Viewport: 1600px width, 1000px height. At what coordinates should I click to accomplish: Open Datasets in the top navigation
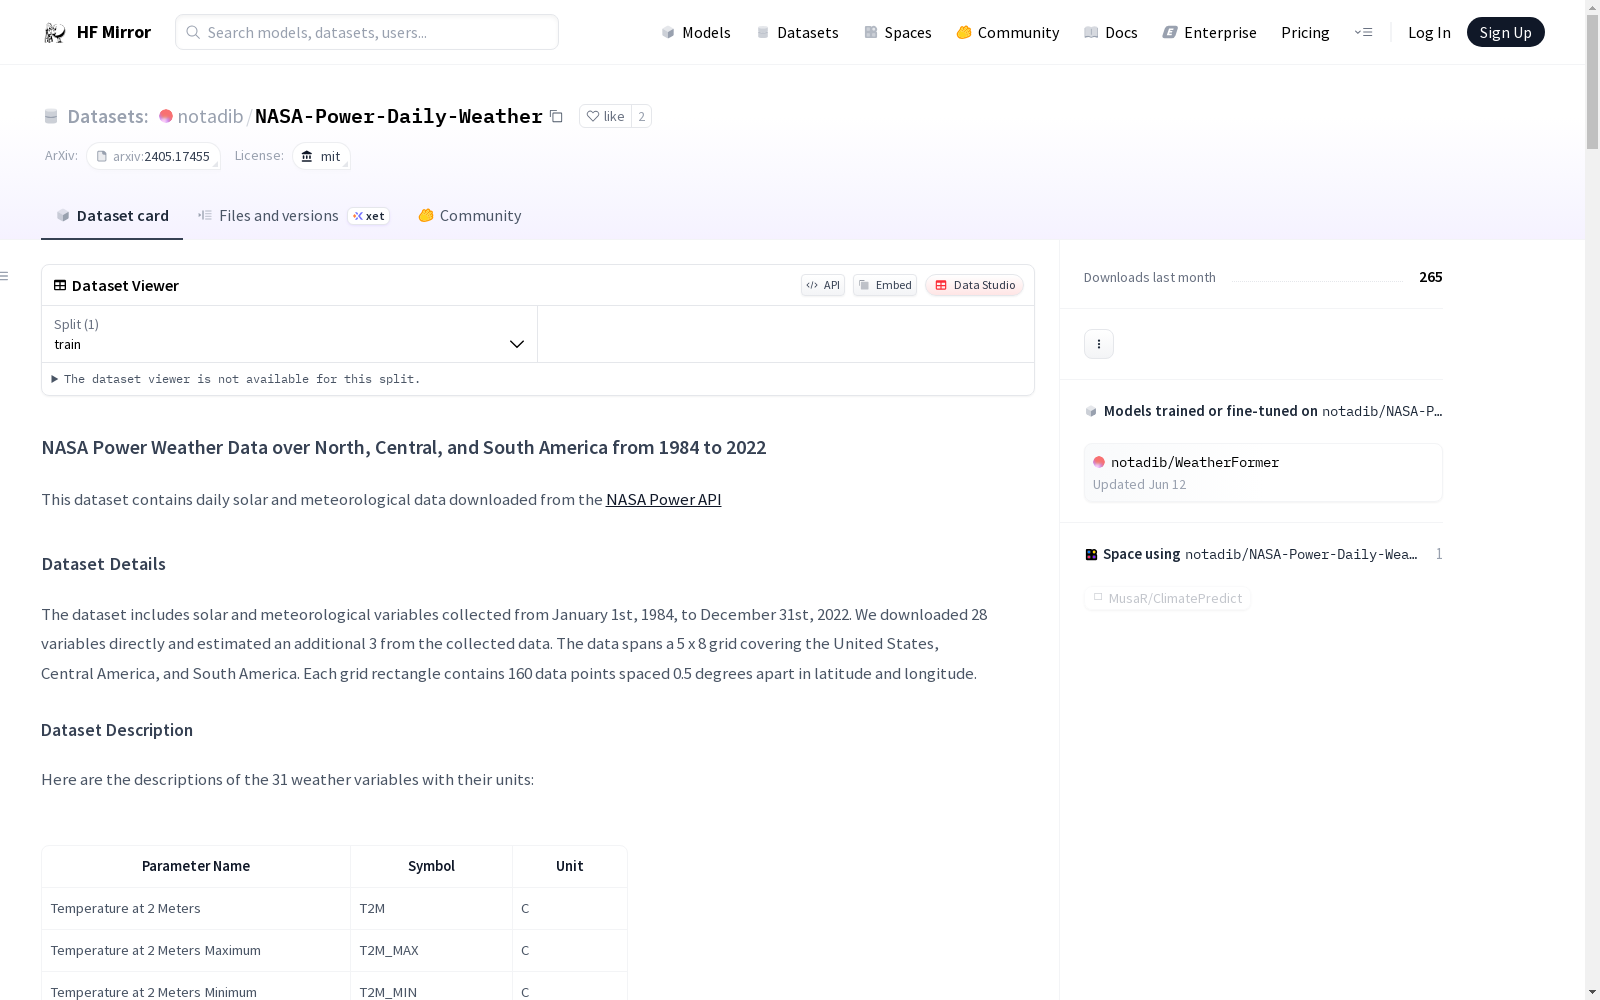[797, 32]
